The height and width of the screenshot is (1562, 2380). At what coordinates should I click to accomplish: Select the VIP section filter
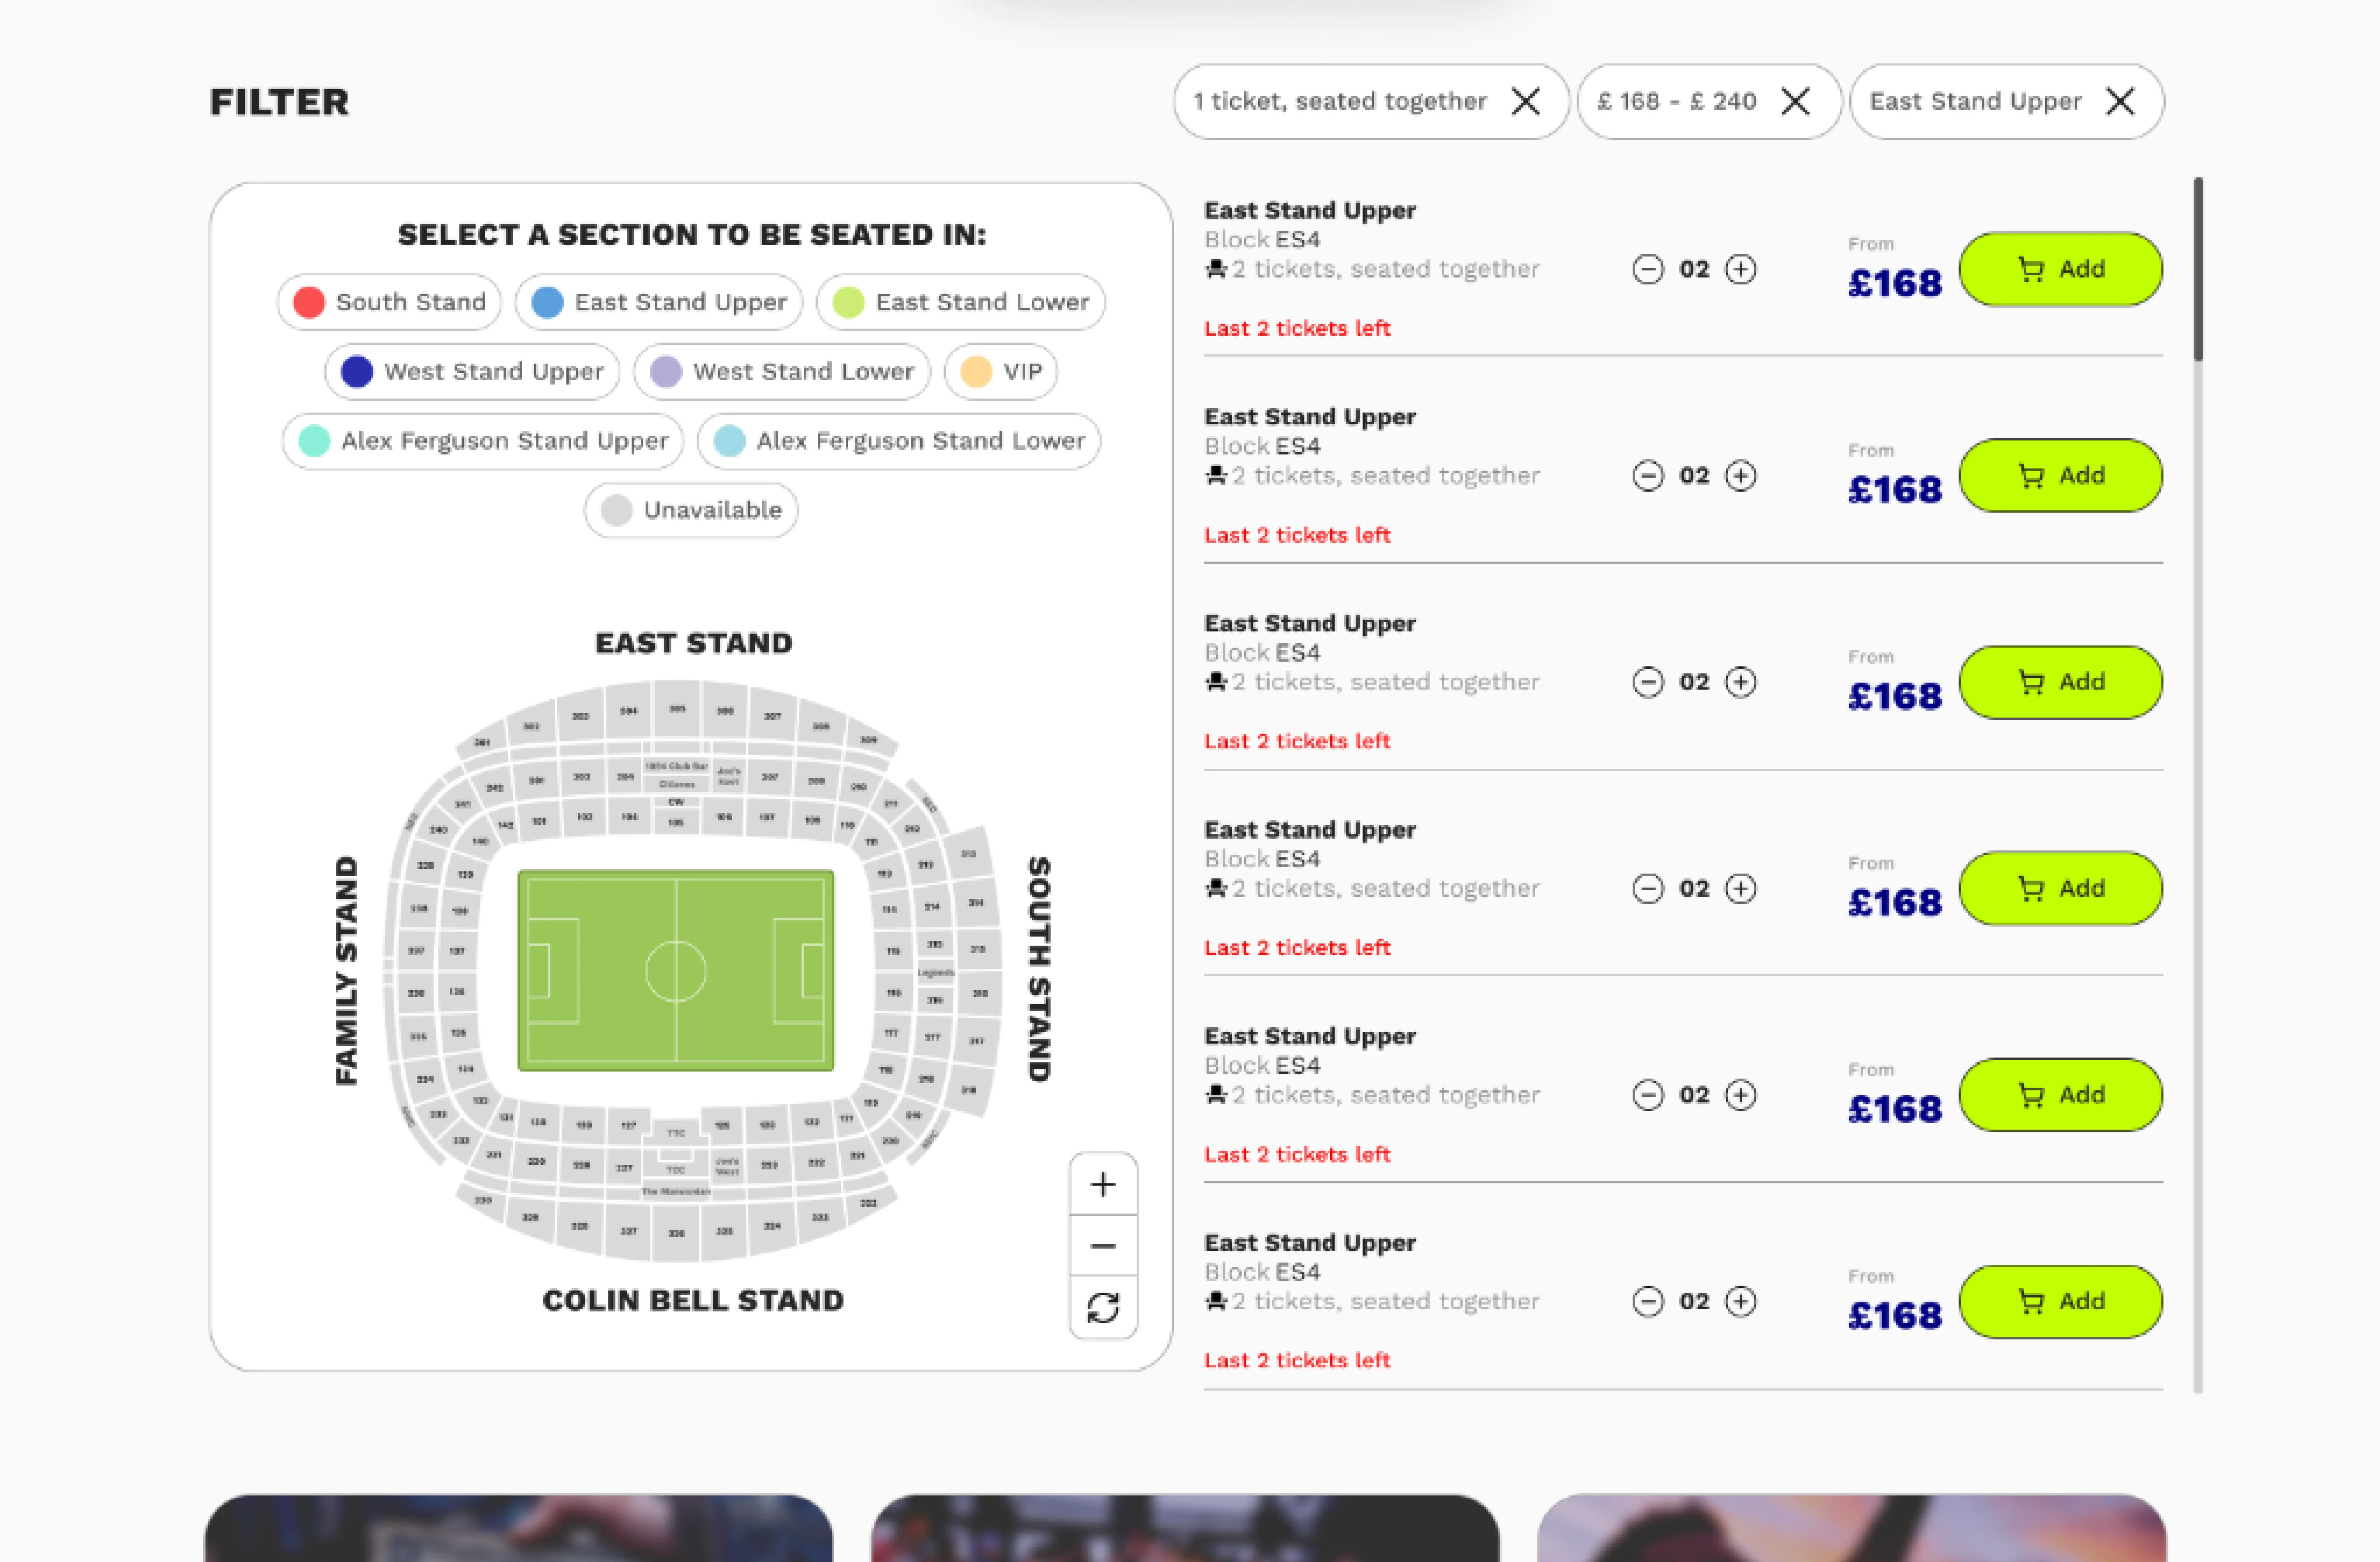(x=999, y=371)
